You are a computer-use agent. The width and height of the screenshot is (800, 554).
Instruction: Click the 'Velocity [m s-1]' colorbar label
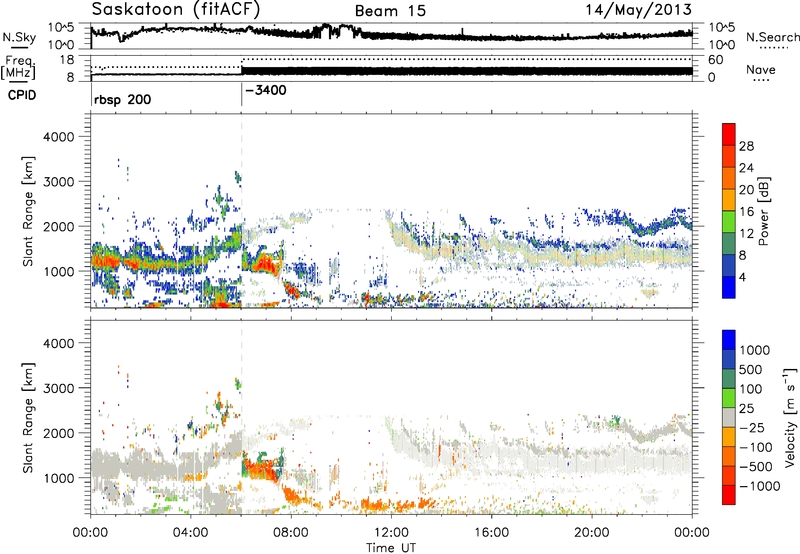[790, 417]
